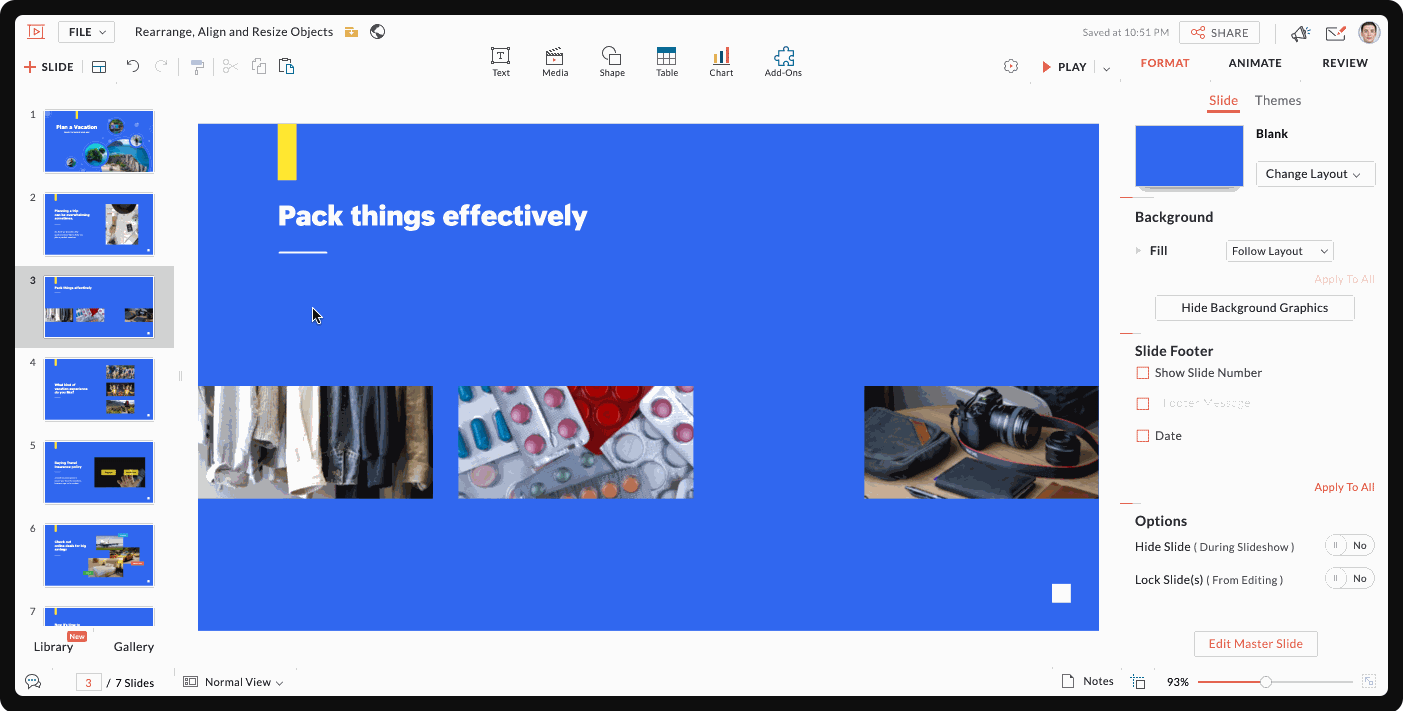
Task: Click the Paste clipboard icon
Action: [x=286, y=66]
